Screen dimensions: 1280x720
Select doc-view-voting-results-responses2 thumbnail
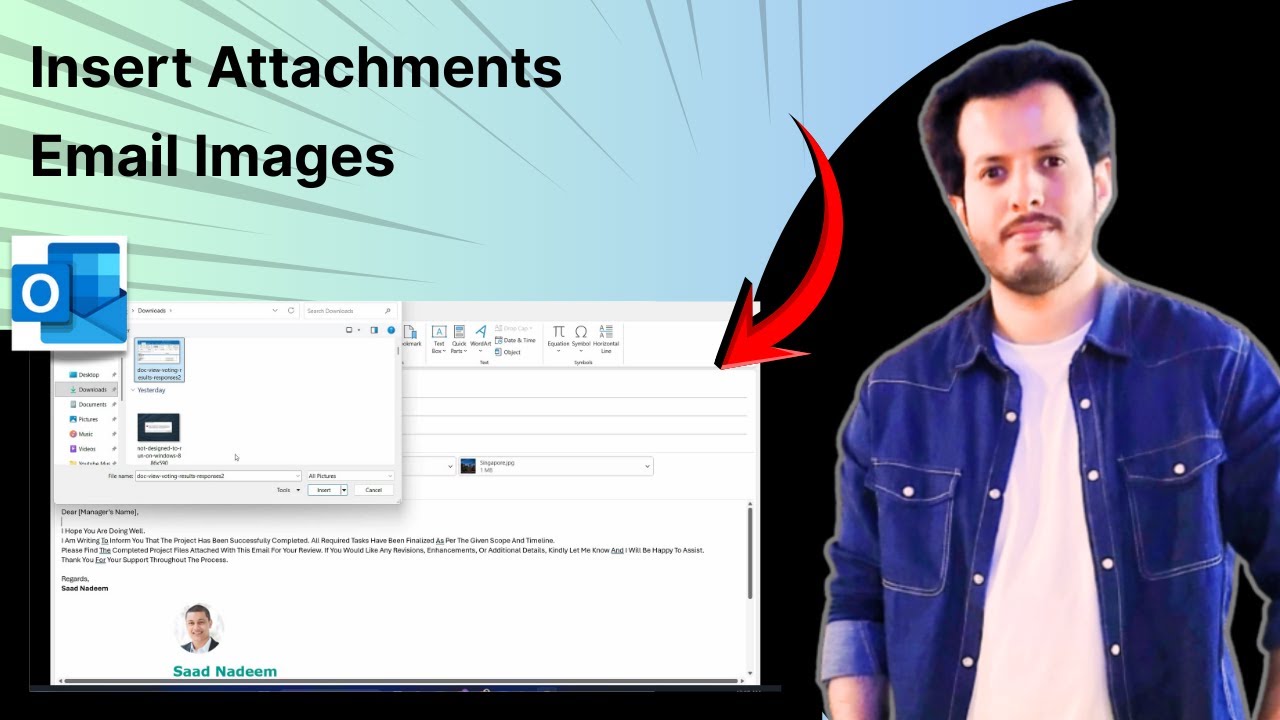159,360
